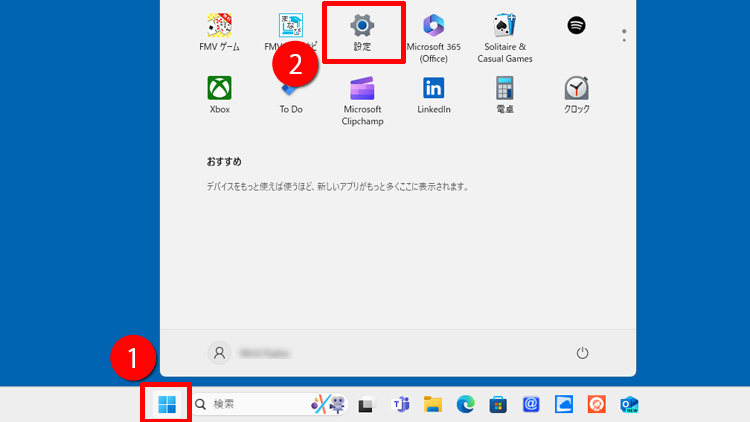Open the orange app icon in taskbar
Screen dimensions: 750x422
(x=596, y=405)
